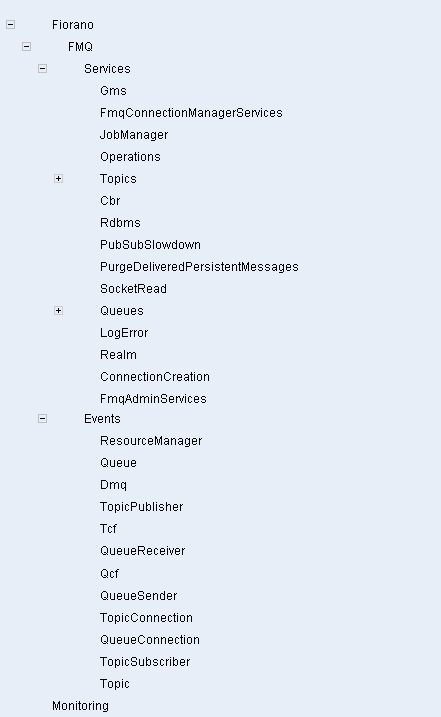Open ConnectionCreation entry
Viewport: 441px width, 717px height.
click(155, 377)
